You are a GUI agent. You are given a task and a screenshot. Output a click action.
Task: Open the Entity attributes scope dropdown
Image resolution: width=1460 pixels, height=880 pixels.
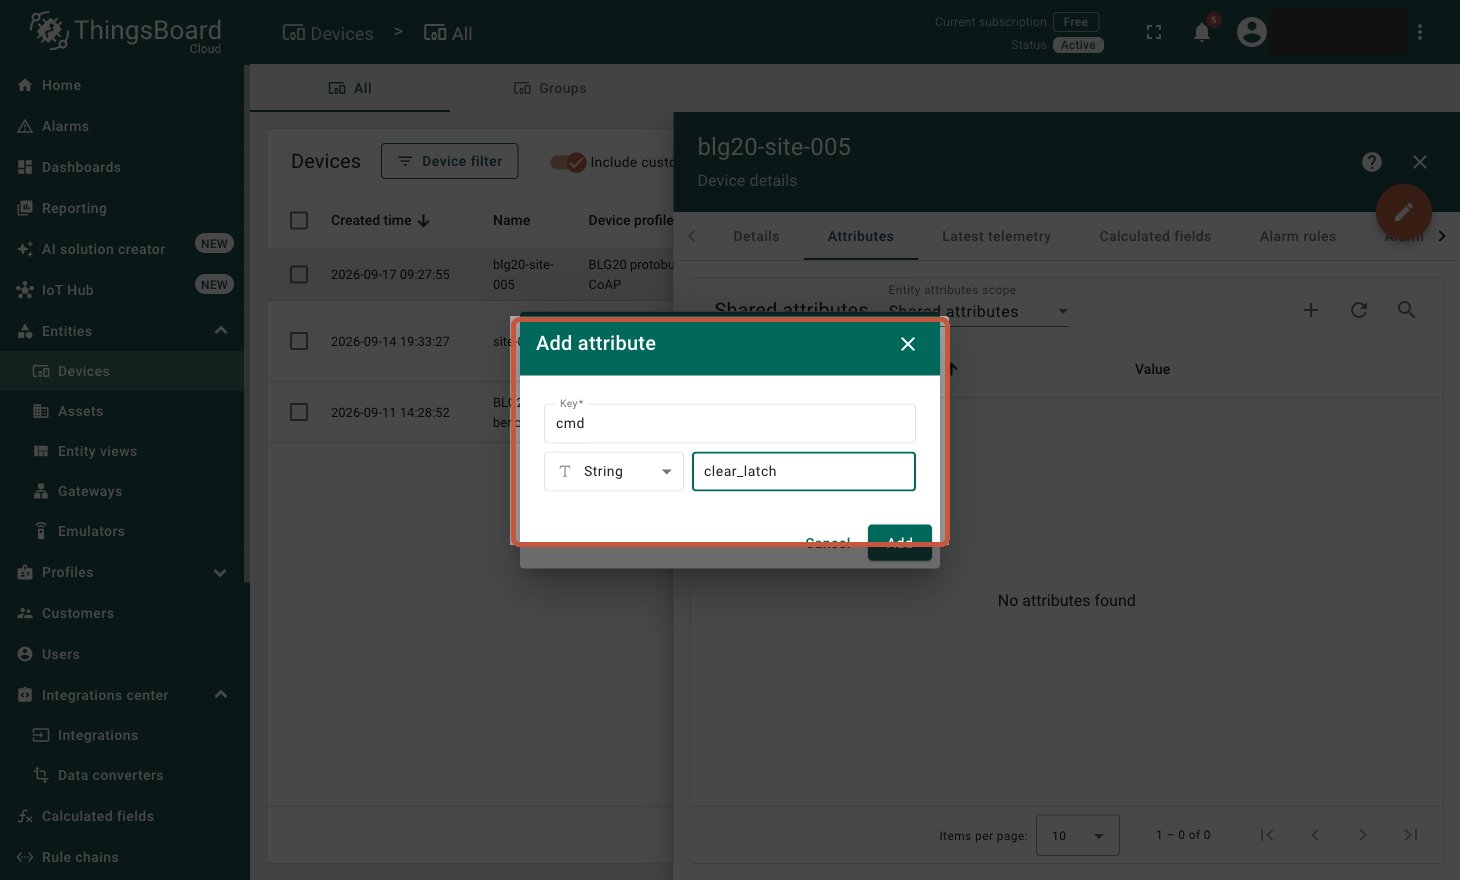click(978, 312)
